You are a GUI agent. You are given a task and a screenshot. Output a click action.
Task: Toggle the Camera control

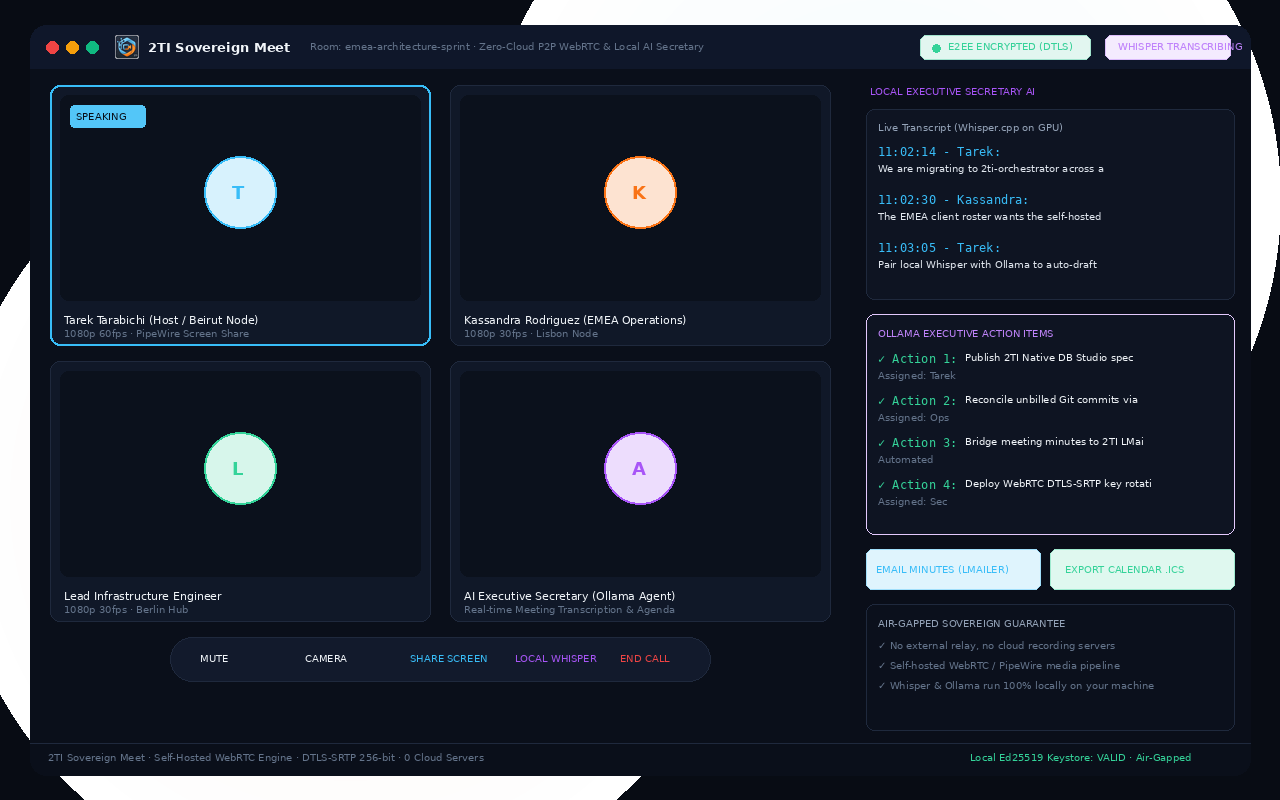click(x=326, y=659)
